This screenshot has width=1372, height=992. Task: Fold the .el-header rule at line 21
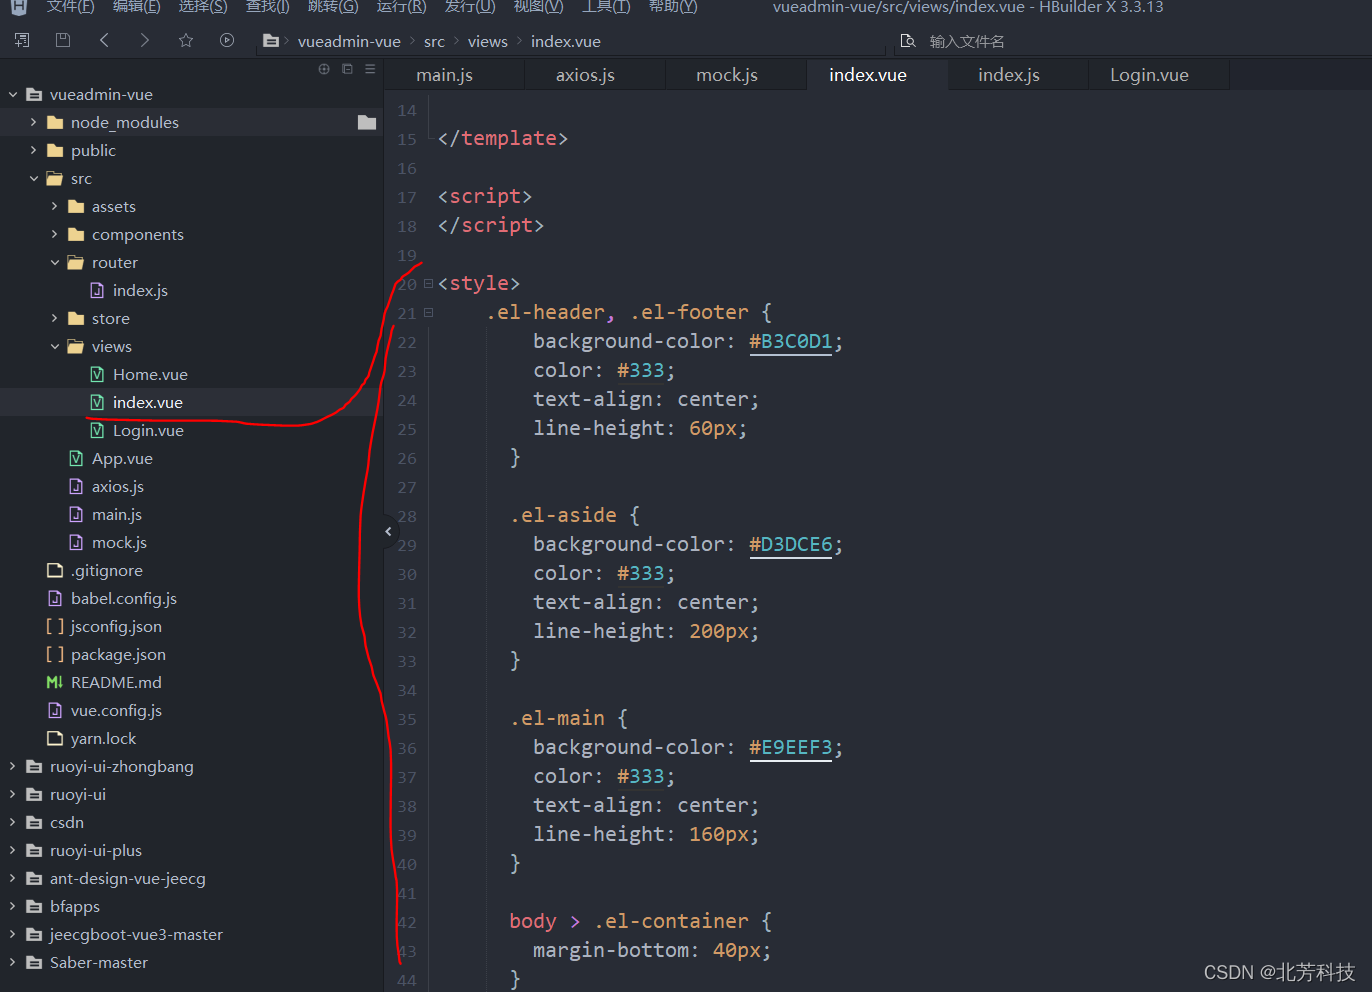[x=428, y=313]
